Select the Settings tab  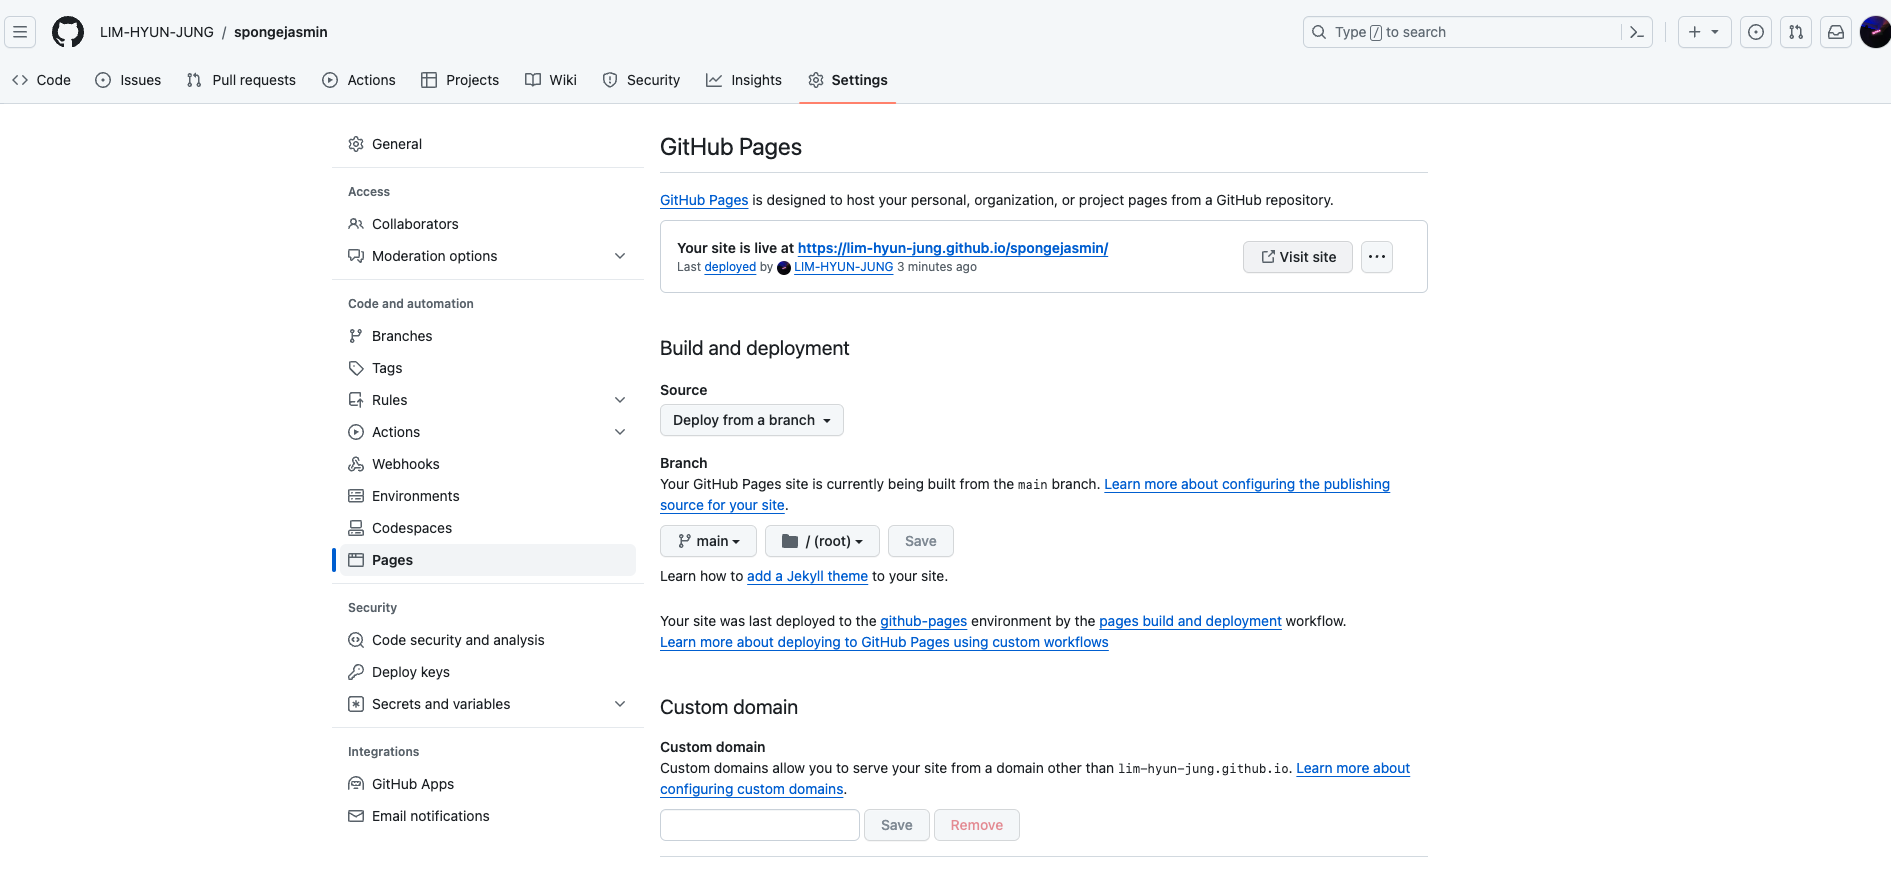click(848, 80)
